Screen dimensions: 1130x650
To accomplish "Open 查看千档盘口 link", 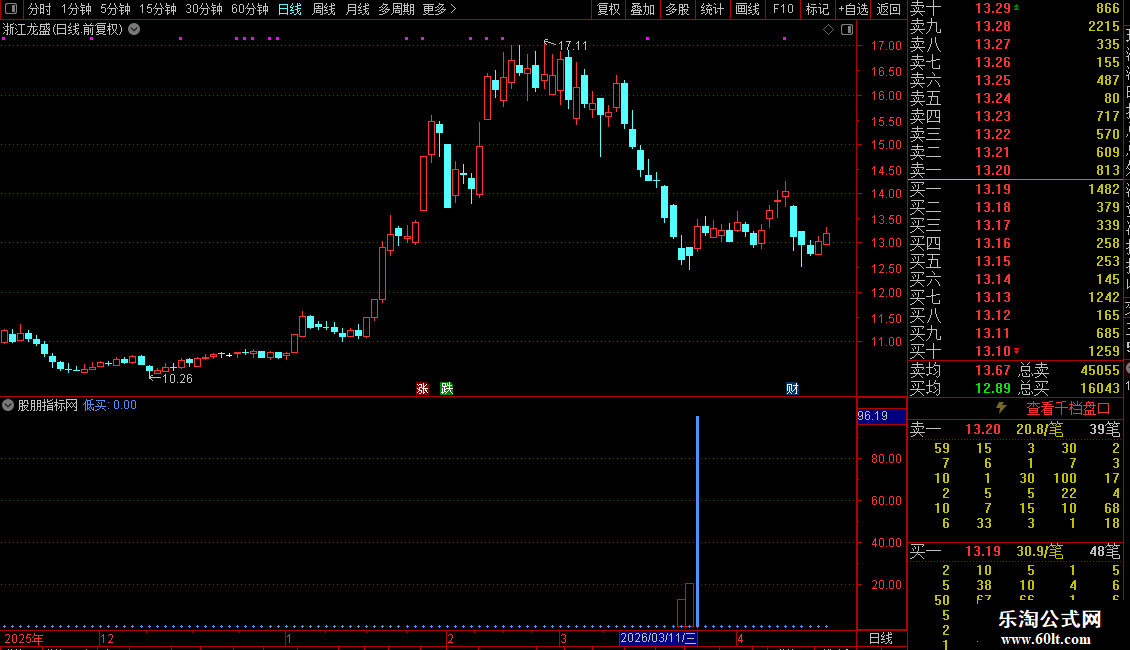I will [1068, 409].
